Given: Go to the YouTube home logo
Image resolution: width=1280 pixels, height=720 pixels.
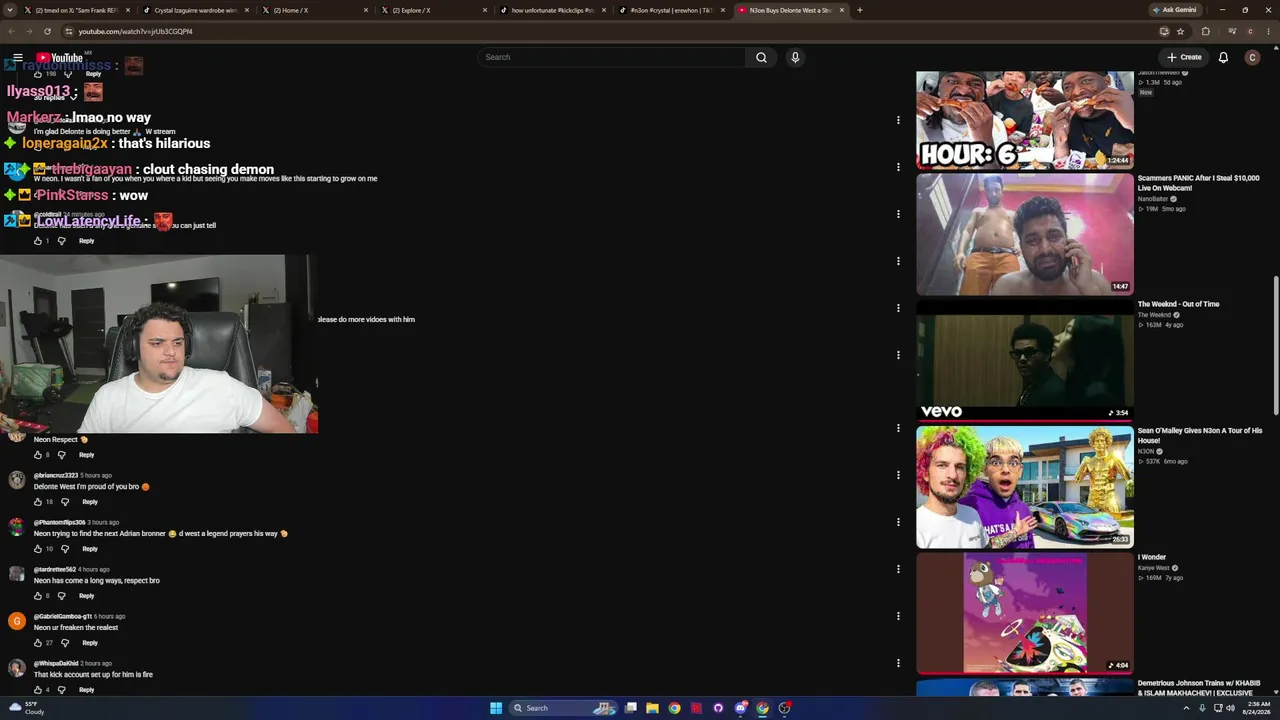Looking at the screenshot, I should [59, 58].
